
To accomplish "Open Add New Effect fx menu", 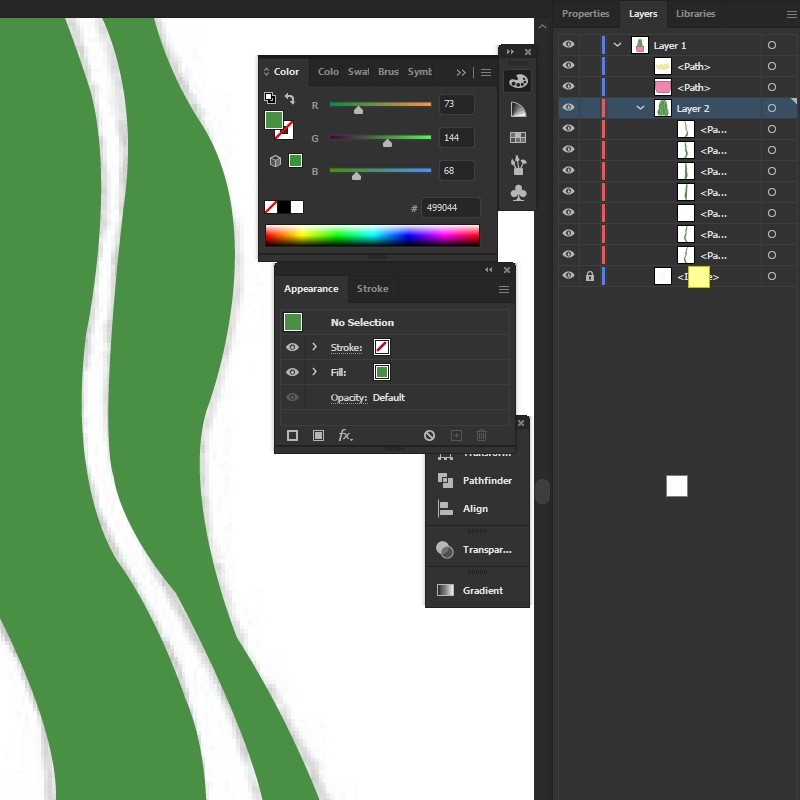I will pos(345,435).
